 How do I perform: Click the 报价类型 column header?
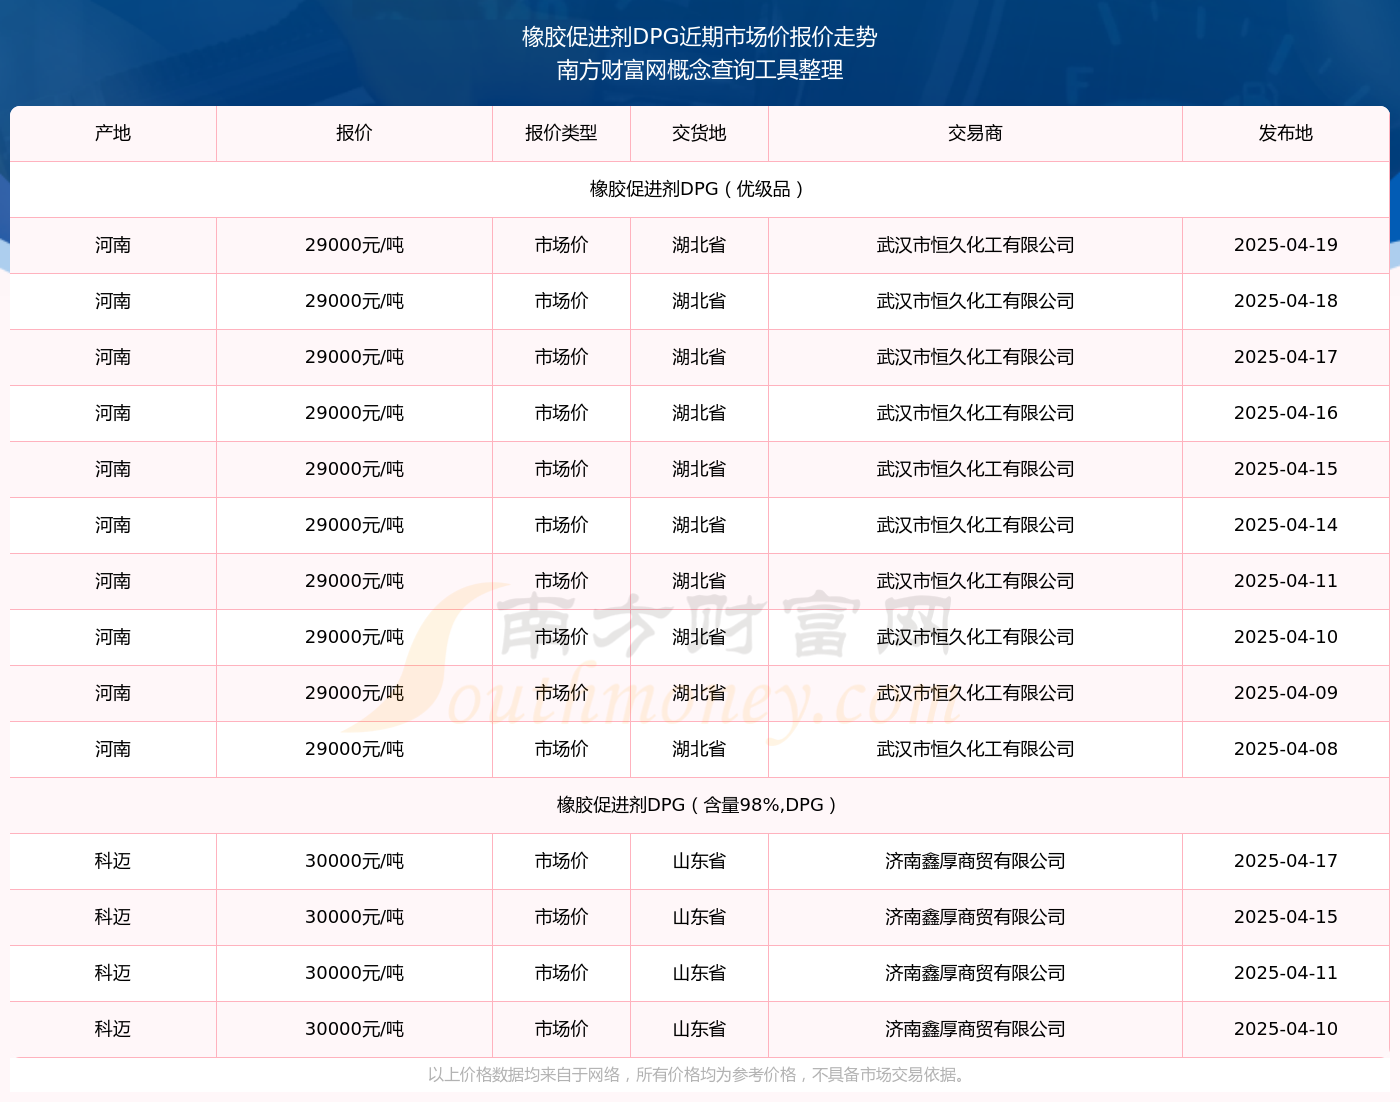(x=561, y=133)
